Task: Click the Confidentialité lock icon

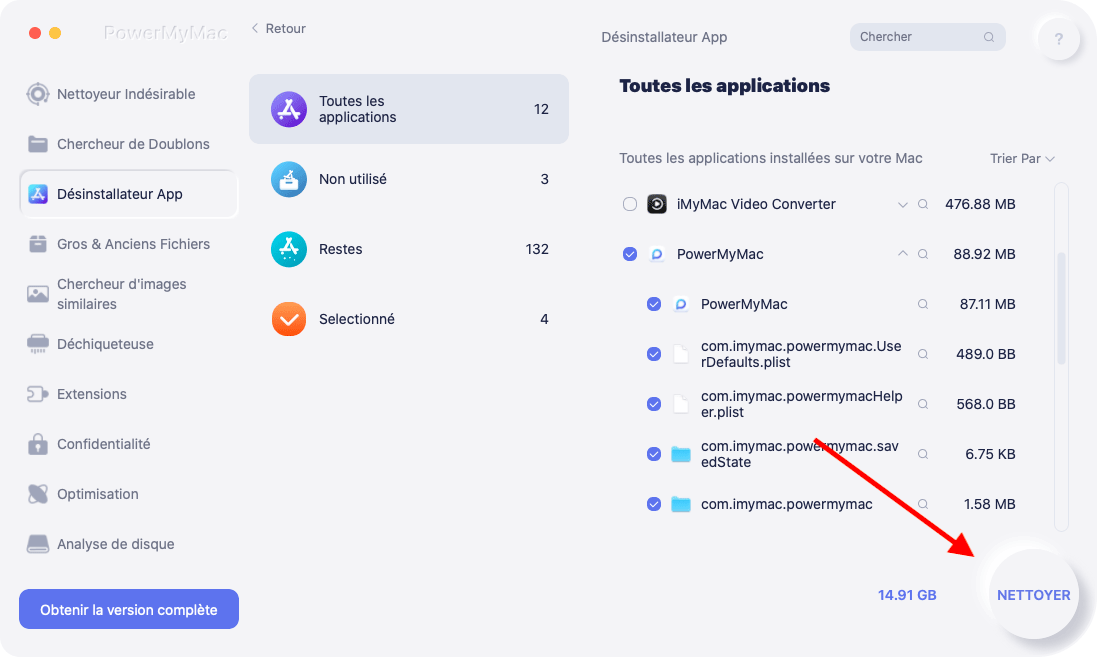Action: tap(38, 444)
